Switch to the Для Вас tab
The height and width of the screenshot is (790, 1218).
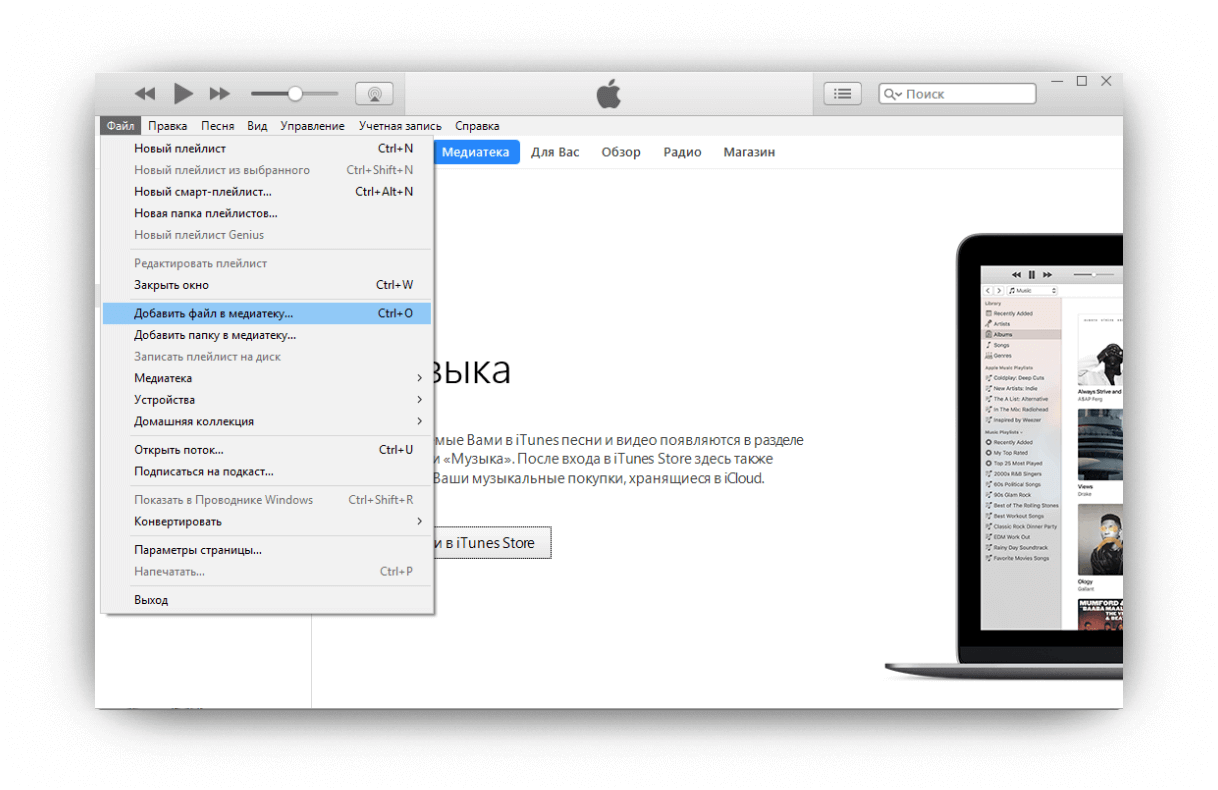pyautogui.click(x=555, y=152)
